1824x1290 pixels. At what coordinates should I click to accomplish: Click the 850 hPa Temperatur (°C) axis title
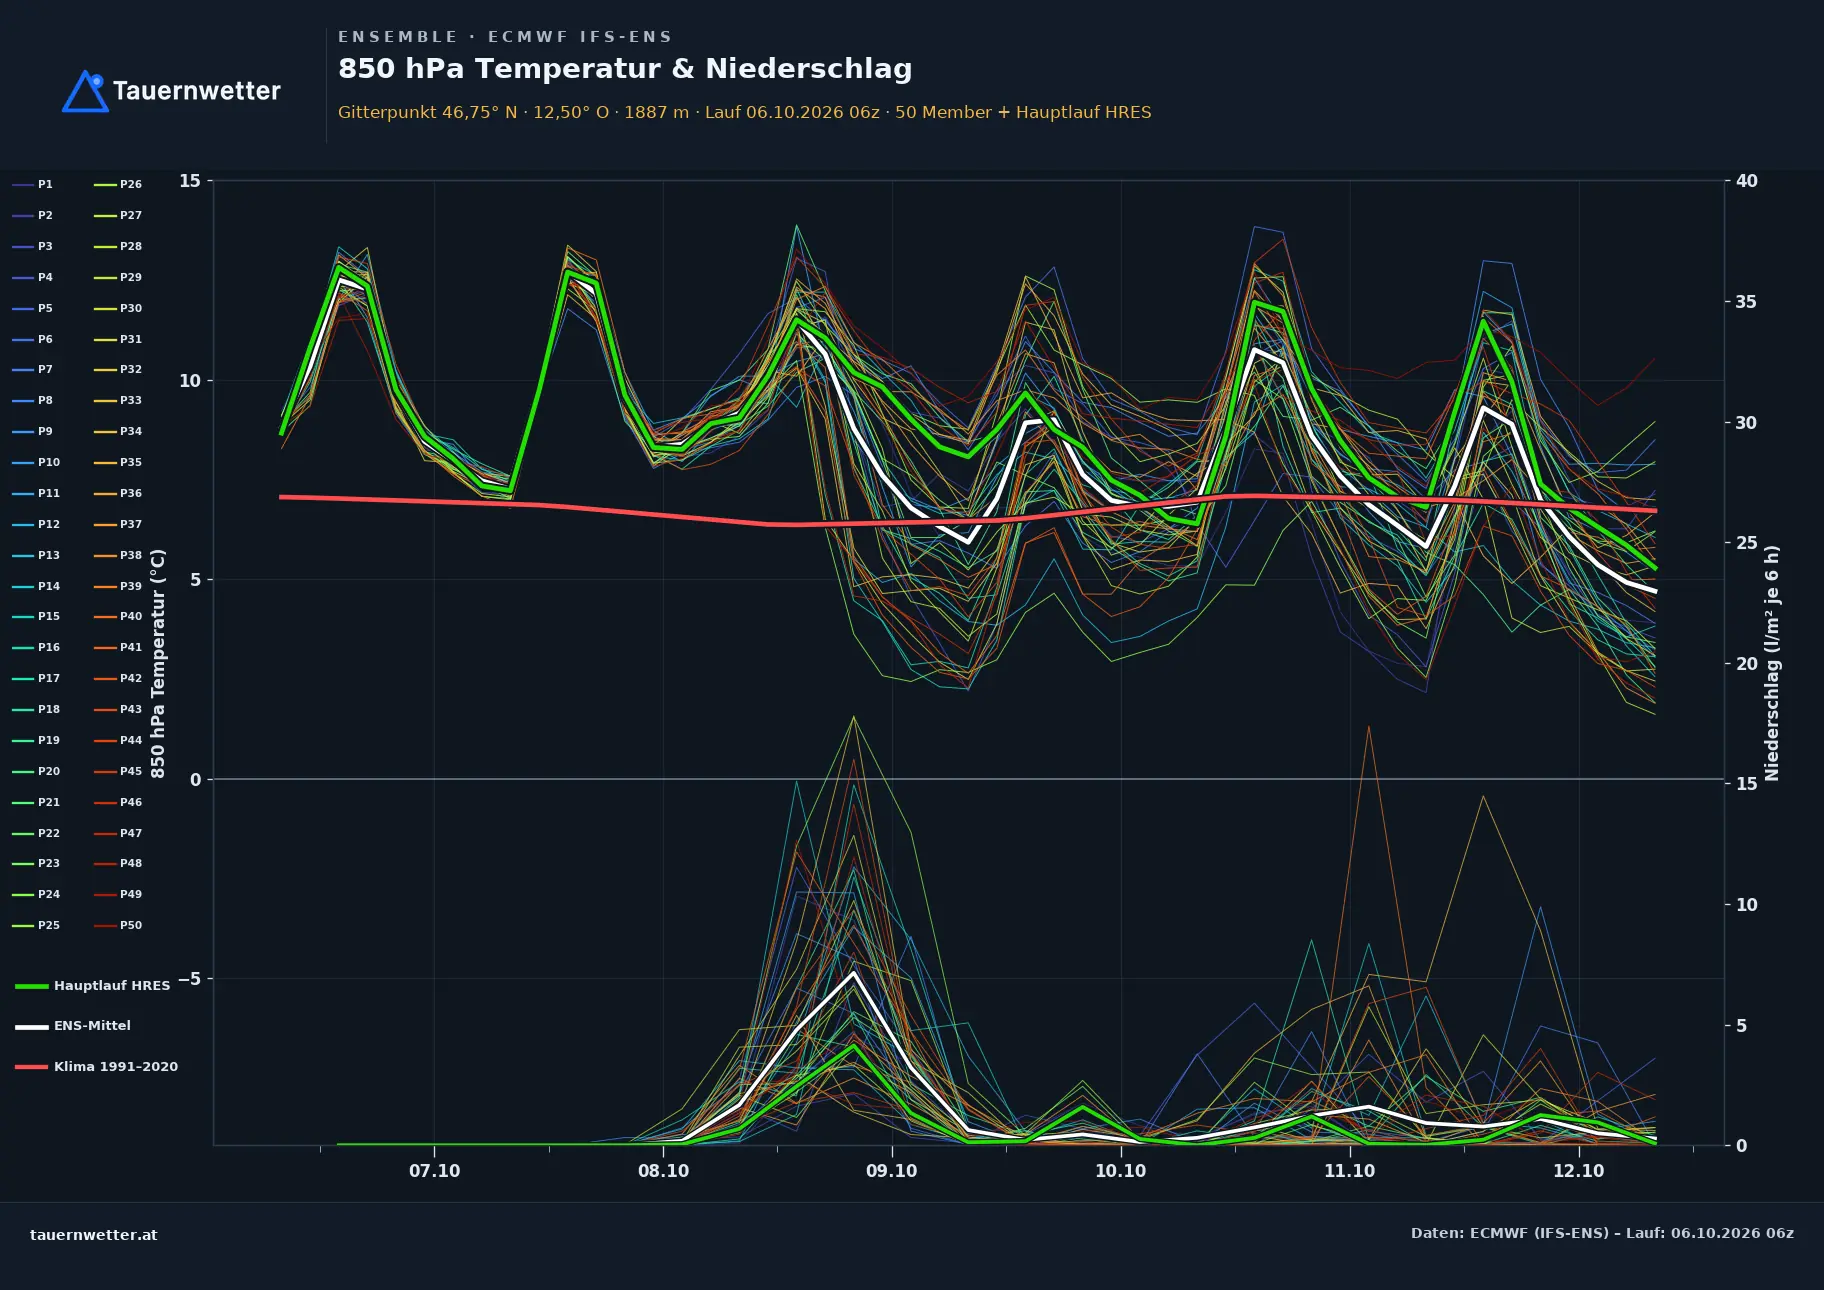tap(158, 664)
